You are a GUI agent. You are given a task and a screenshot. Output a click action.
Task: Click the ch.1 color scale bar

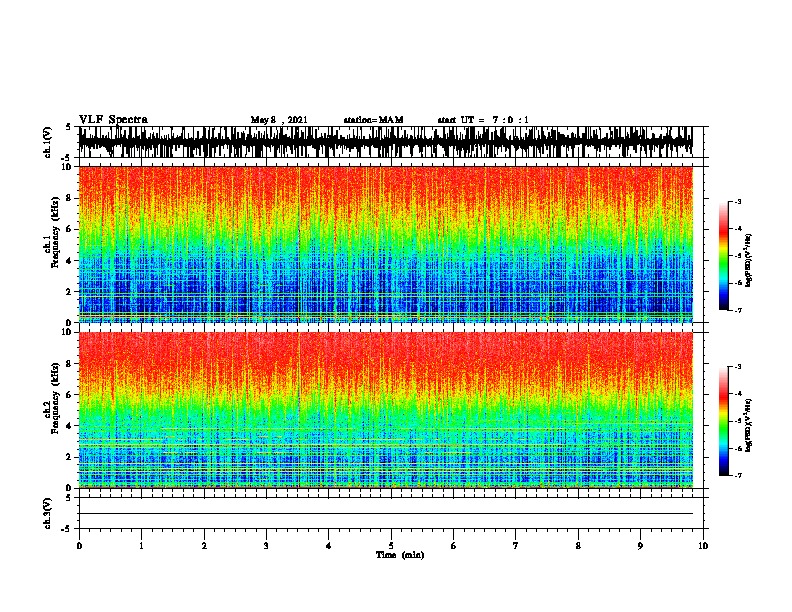[x=724, y=256]
